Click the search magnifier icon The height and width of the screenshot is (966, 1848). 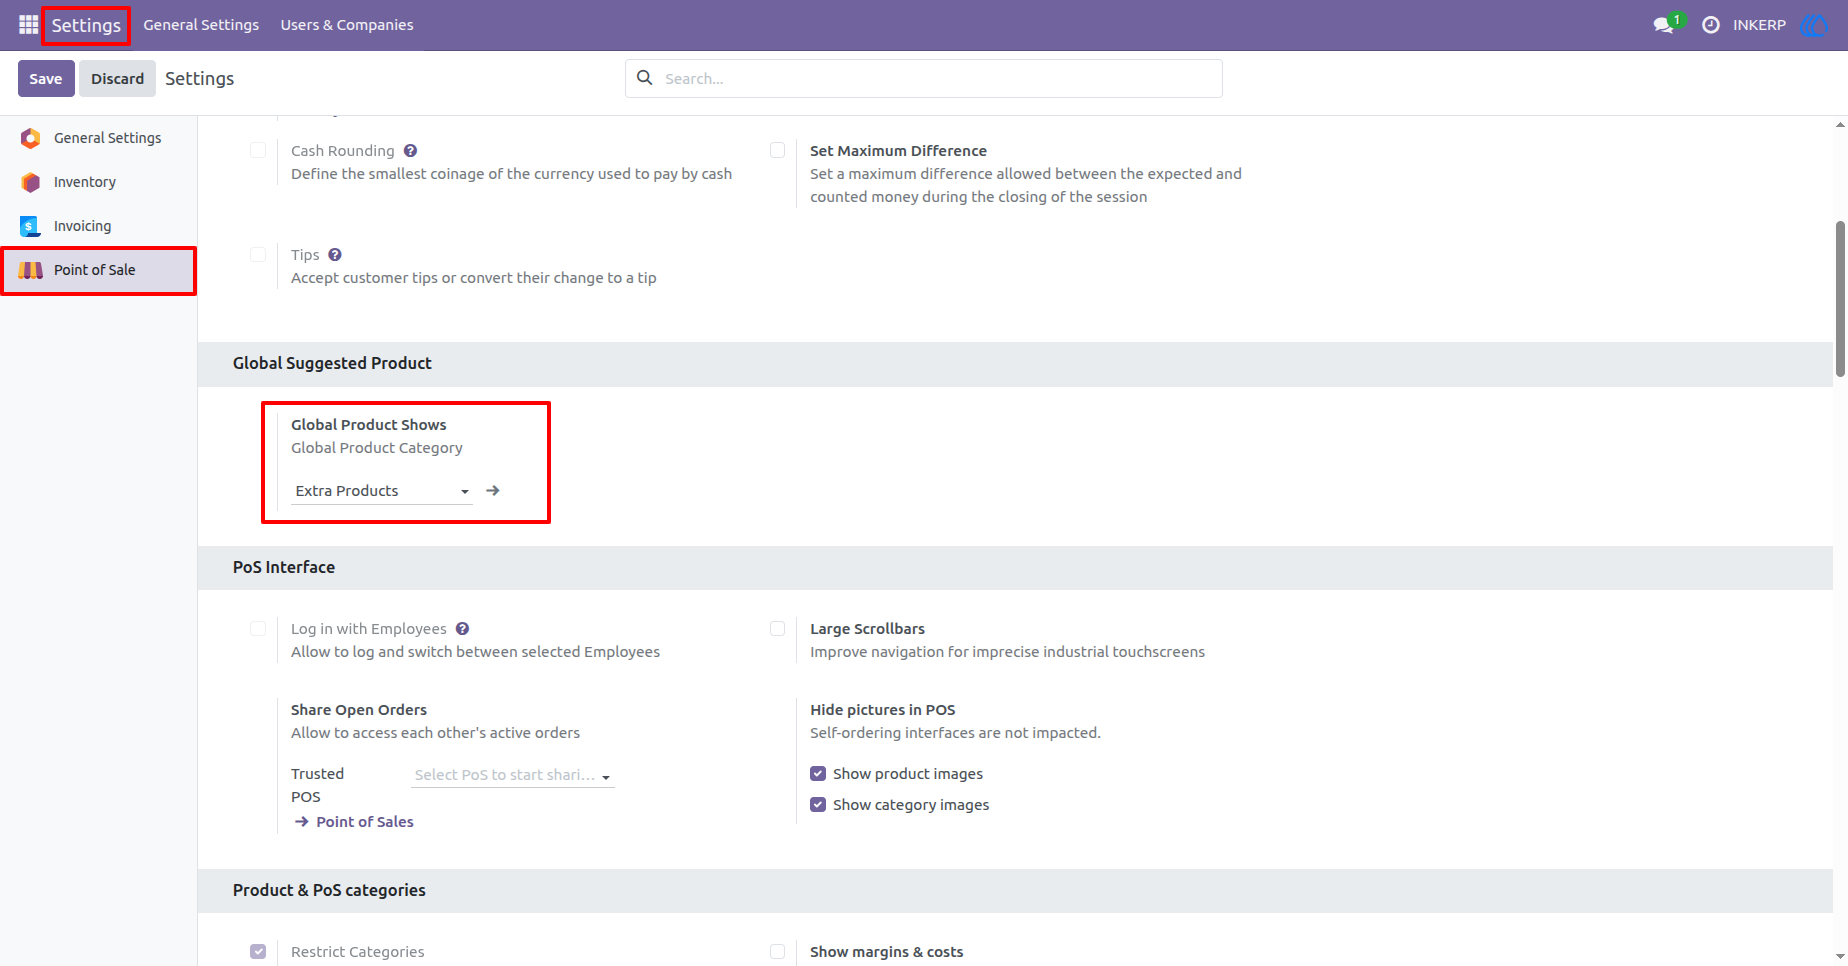[x=645, y=78]
